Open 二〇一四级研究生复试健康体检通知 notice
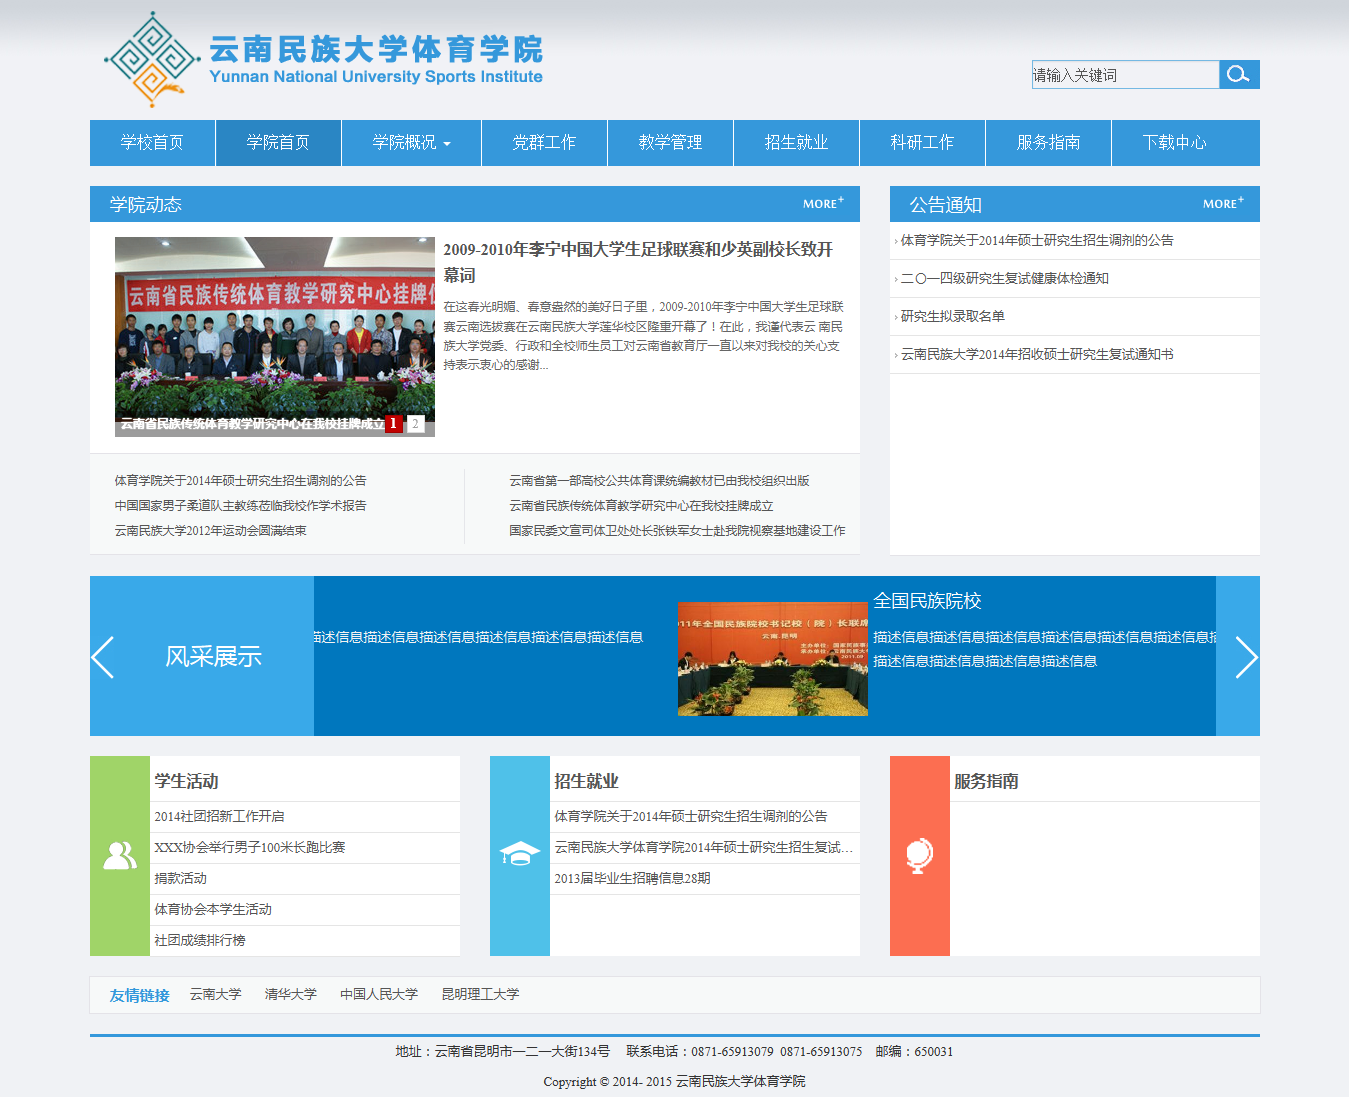 (1005, 278)
